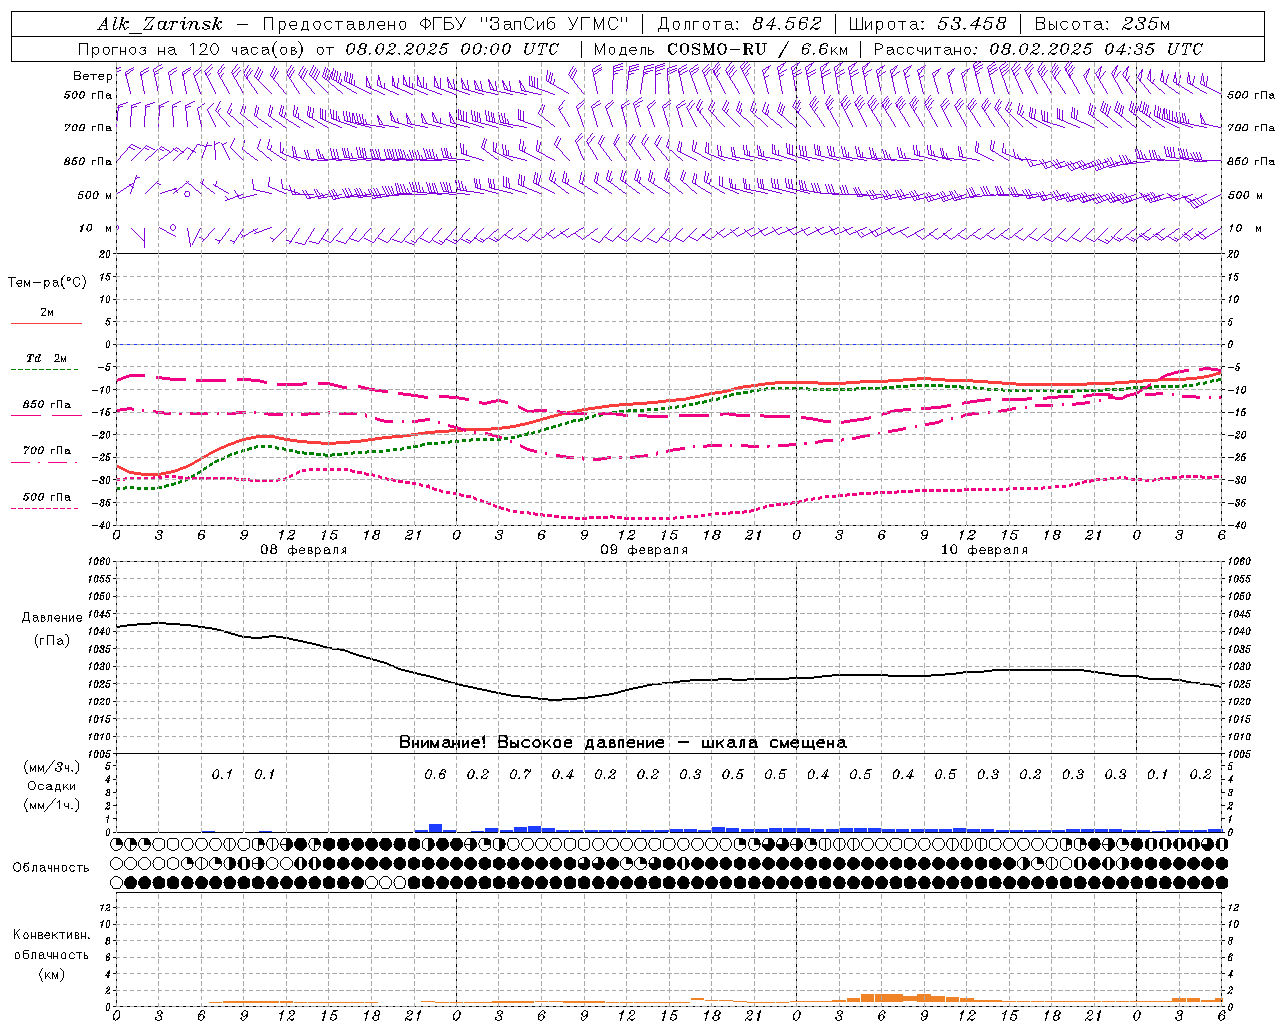Click the Широта: 53.458 value
Viewport: 1280px width, 1024px height.
coord(927,24)
